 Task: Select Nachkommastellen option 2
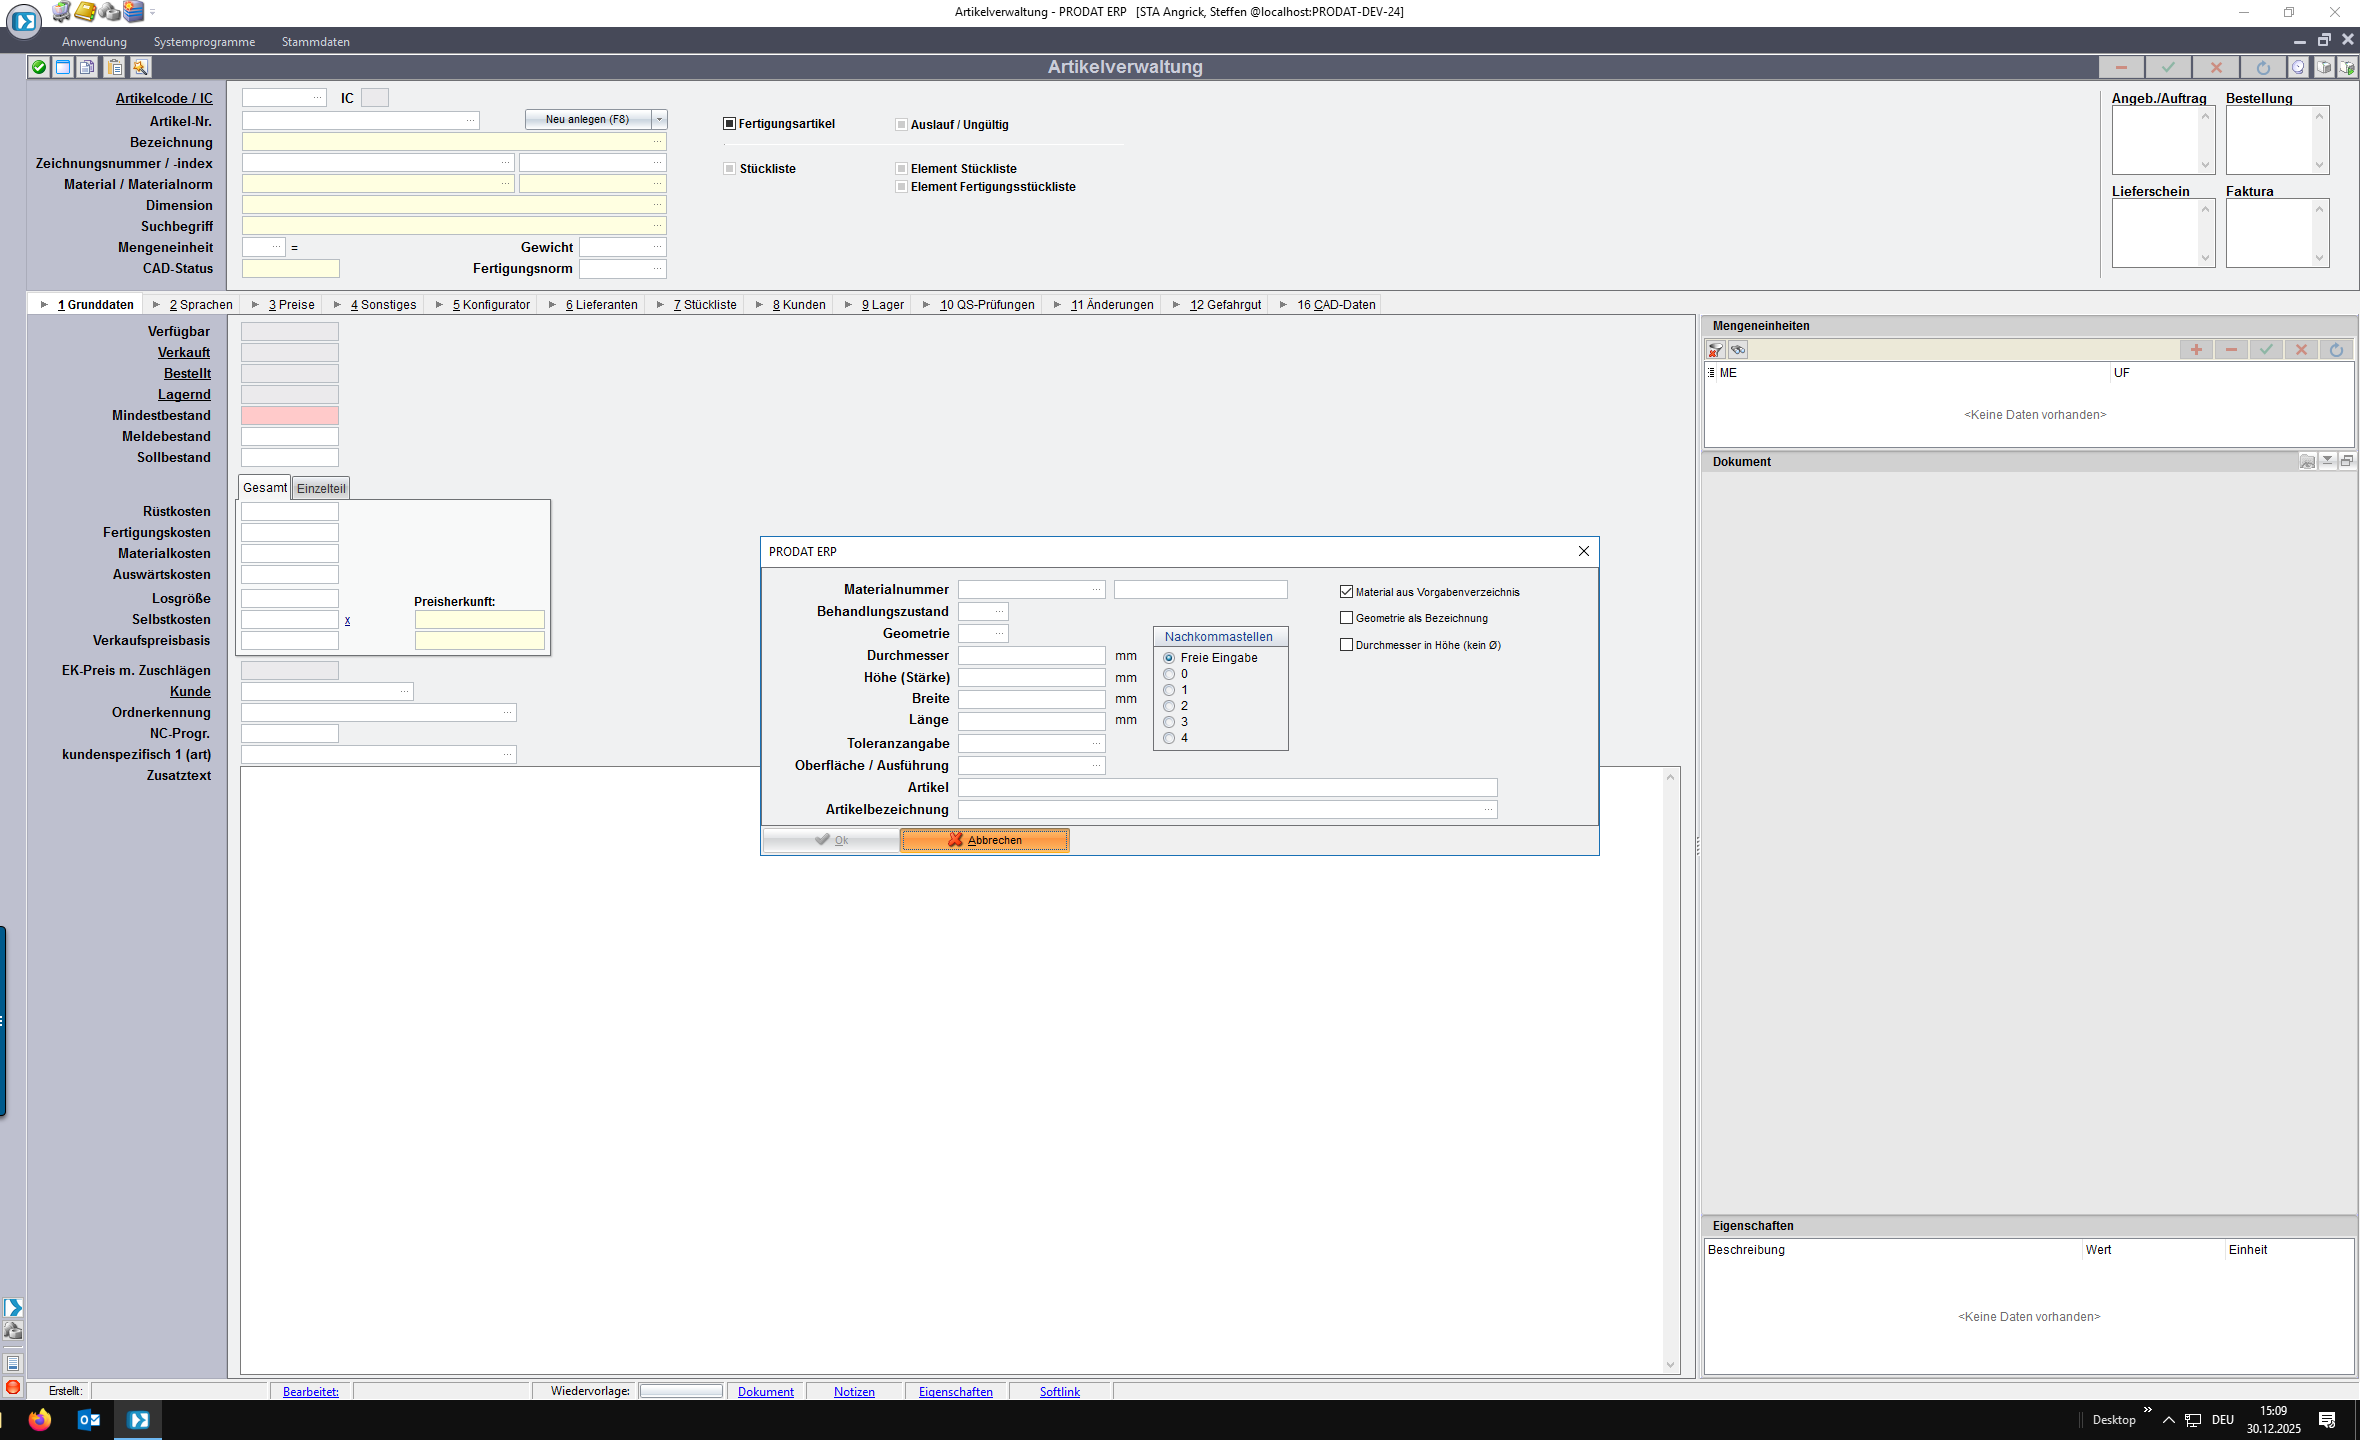1169,706
